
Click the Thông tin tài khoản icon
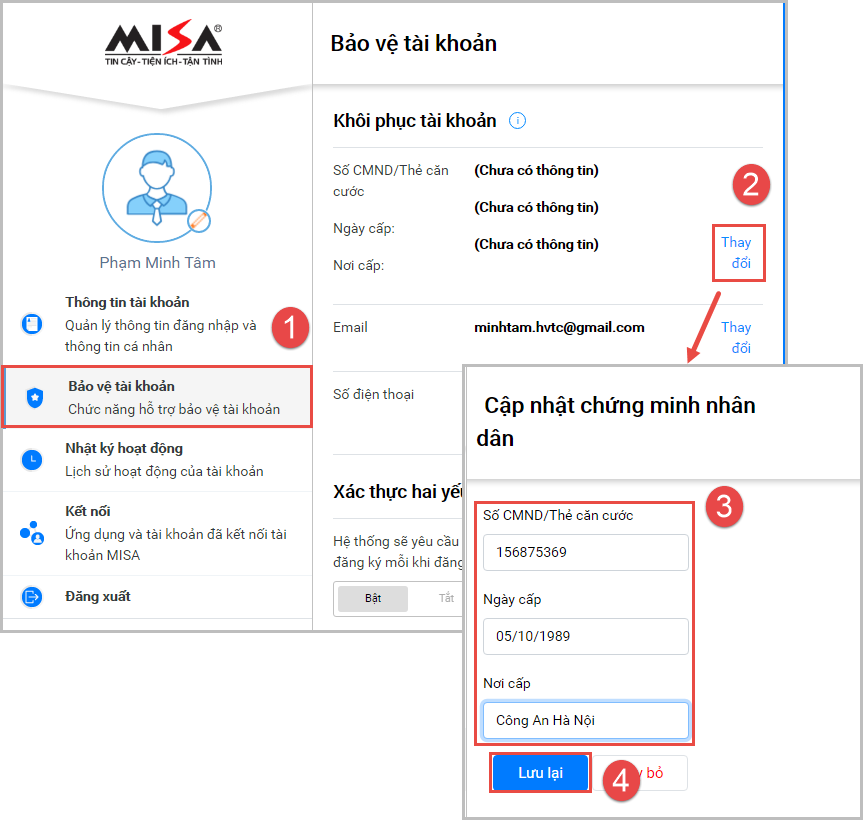point(32,324)
